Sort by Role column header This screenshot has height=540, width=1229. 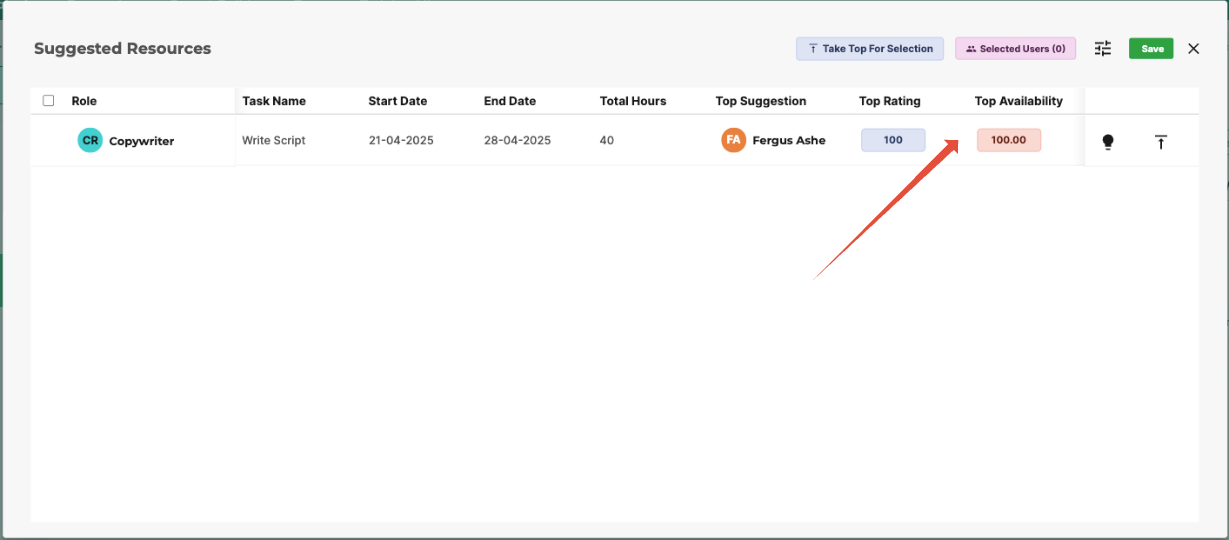pos(84,101)
